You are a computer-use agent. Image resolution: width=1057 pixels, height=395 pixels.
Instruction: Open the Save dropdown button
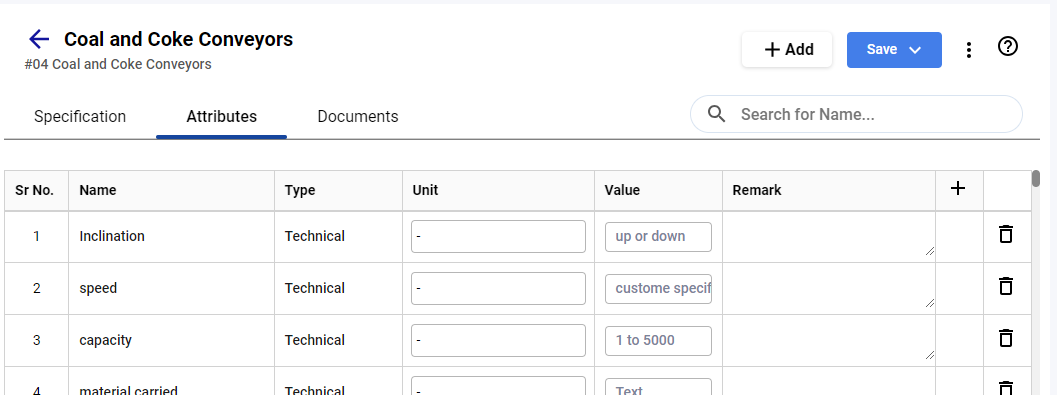(x=894, y=50)
